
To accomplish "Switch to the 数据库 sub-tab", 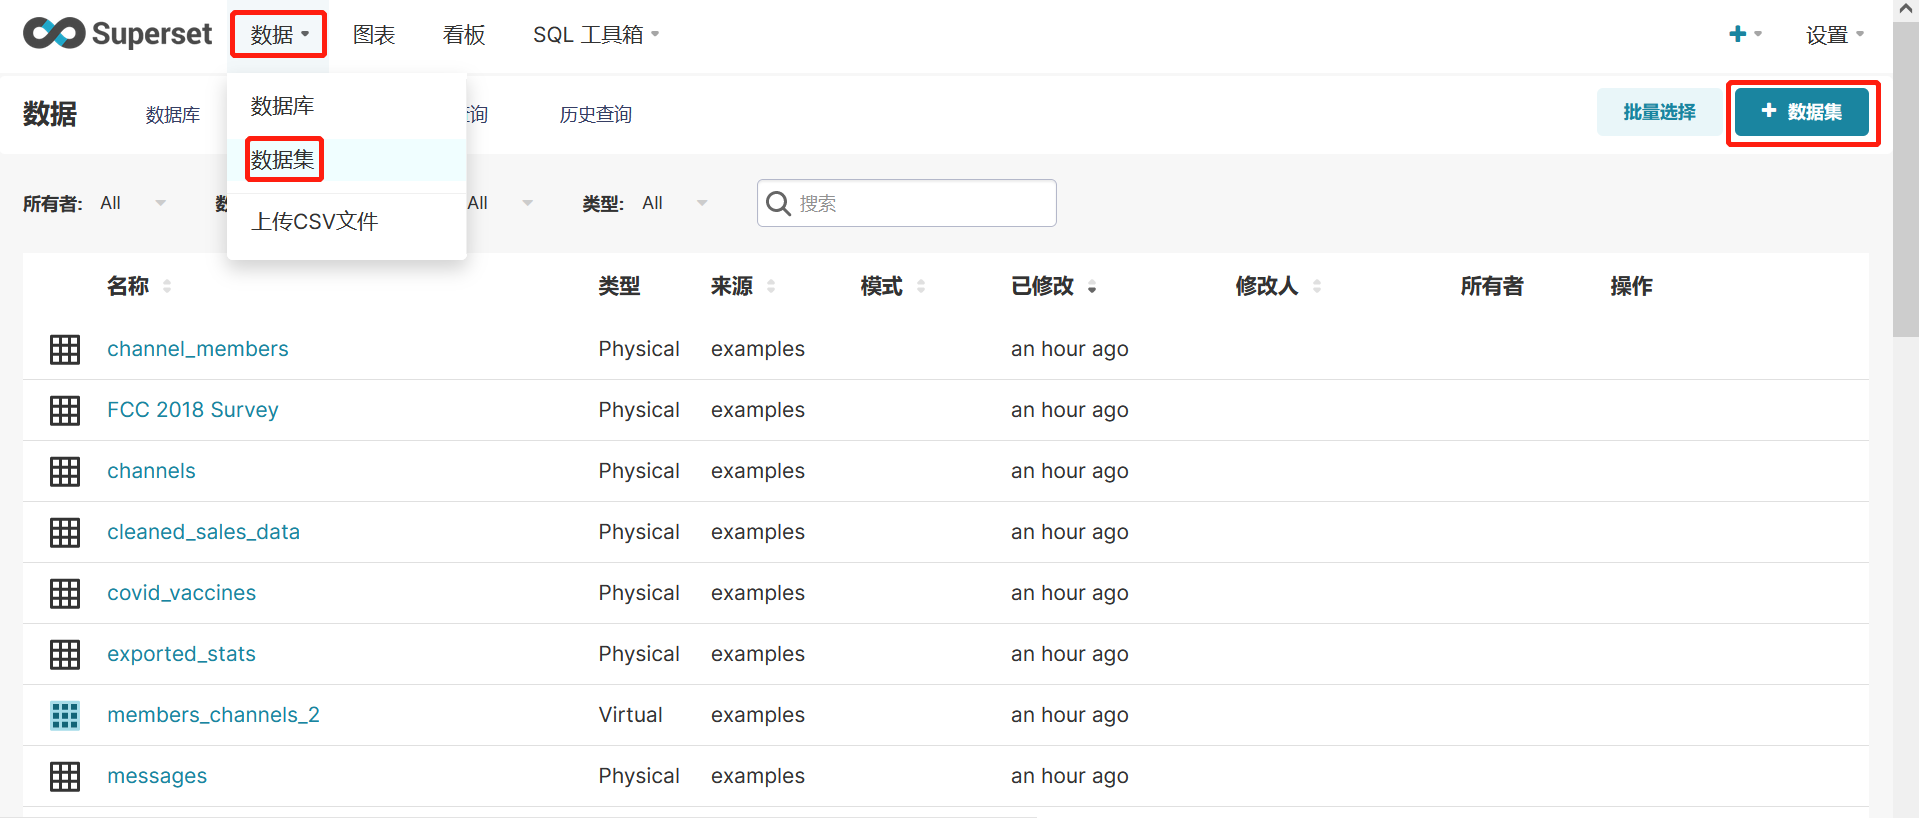I will coord(173,115).
